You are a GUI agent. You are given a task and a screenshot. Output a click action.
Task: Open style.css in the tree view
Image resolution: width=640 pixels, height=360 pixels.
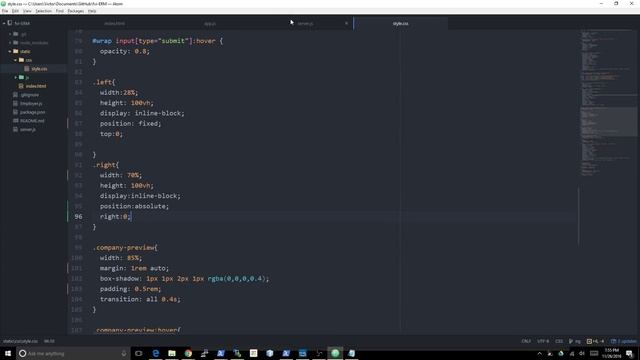pos(39,69)
